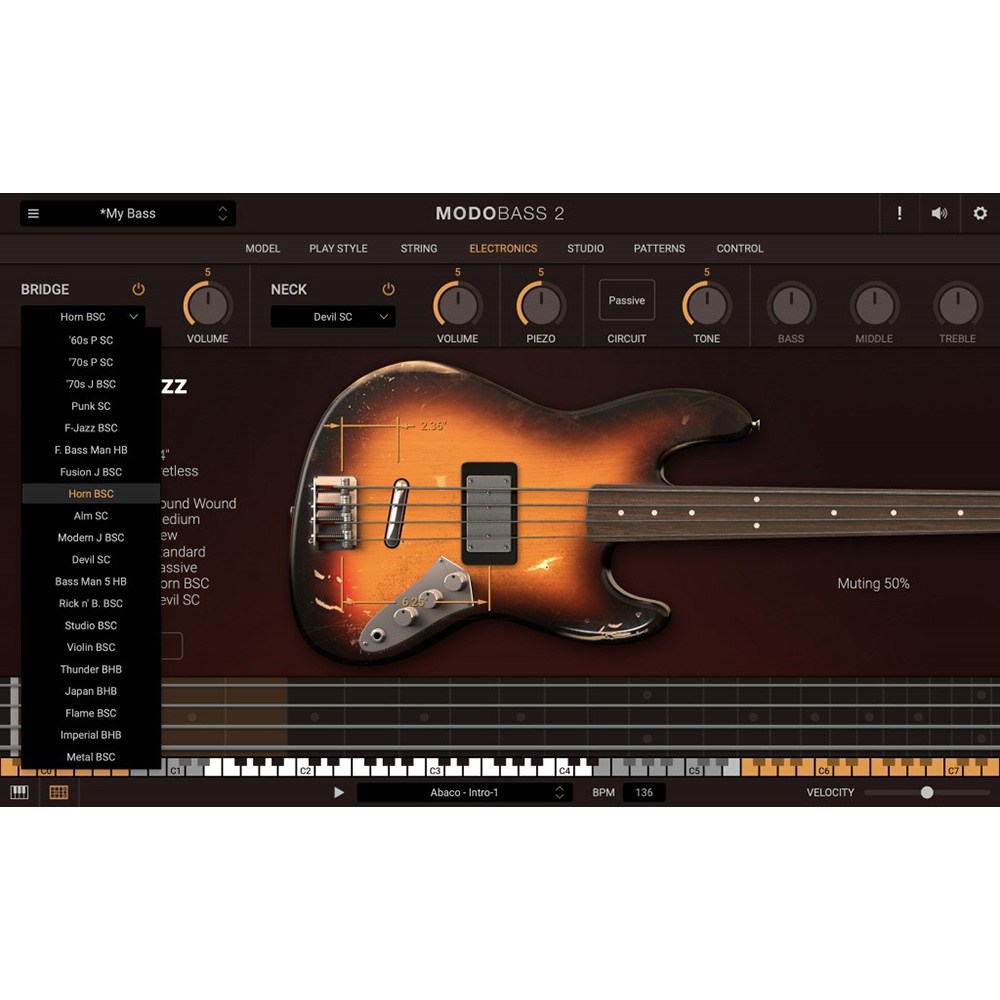Click the BASS EQ knob
The height and width of the screenshot is (1000, 1000).
(x=791, y=305)
